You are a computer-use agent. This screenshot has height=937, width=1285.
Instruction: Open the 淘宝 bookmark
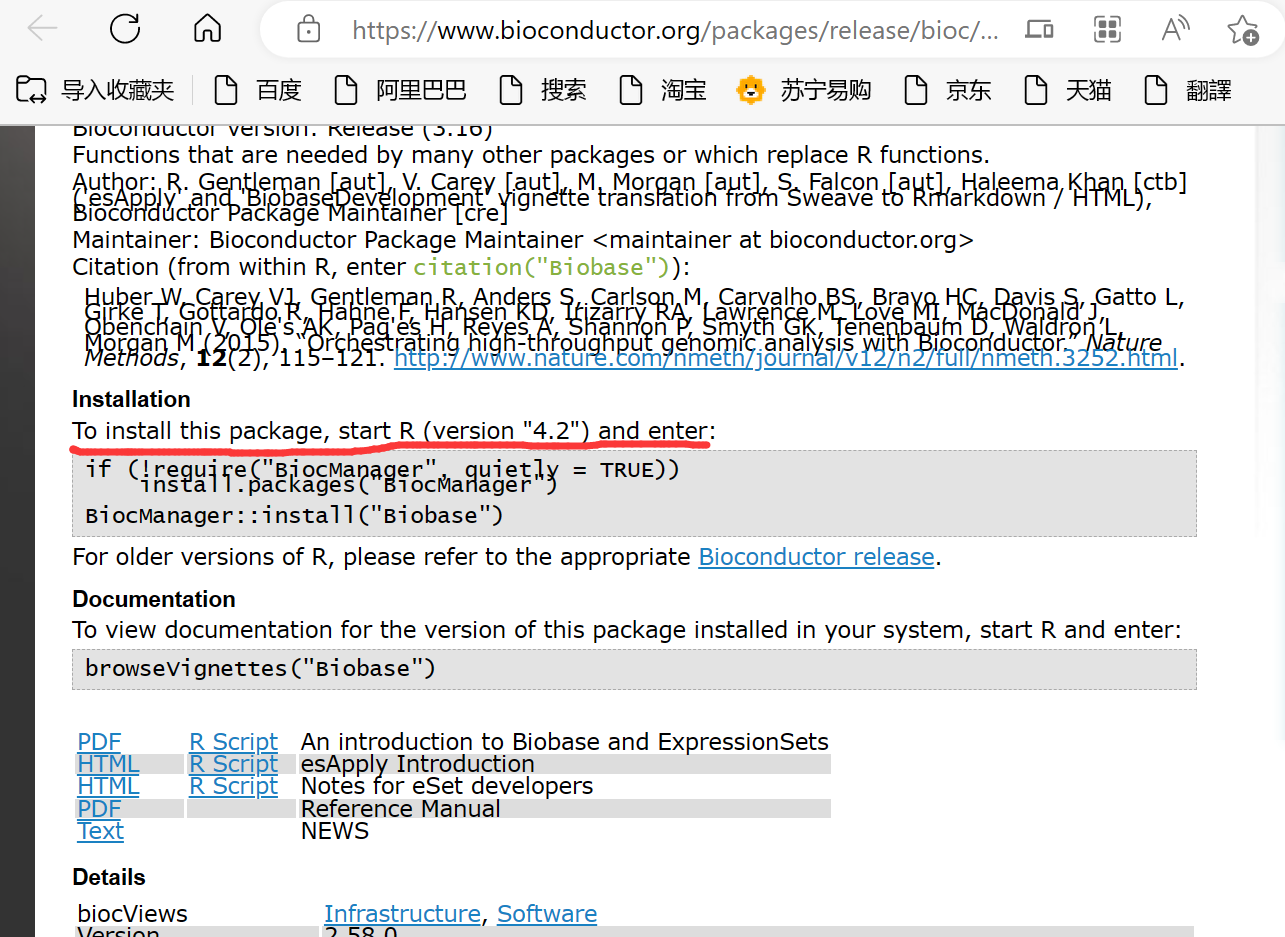click(663, 90)
